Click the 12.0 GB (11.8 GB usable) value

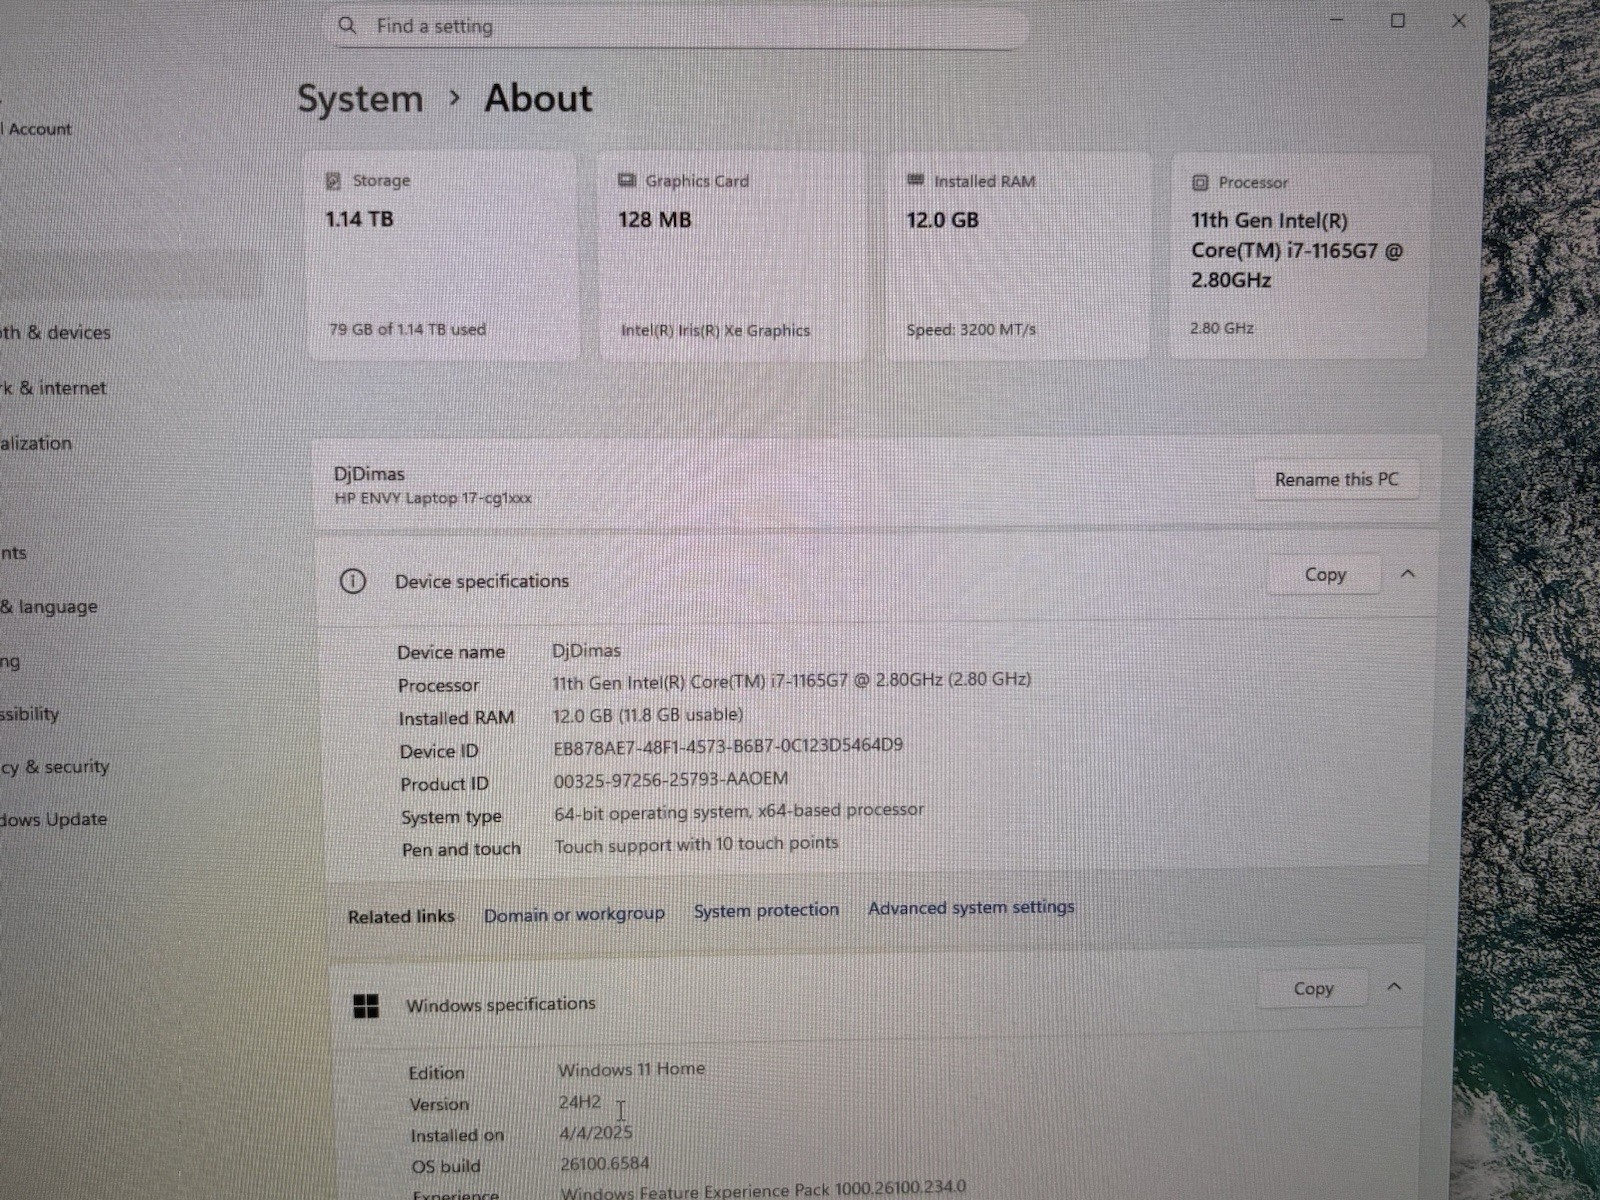tap(648, 715)
